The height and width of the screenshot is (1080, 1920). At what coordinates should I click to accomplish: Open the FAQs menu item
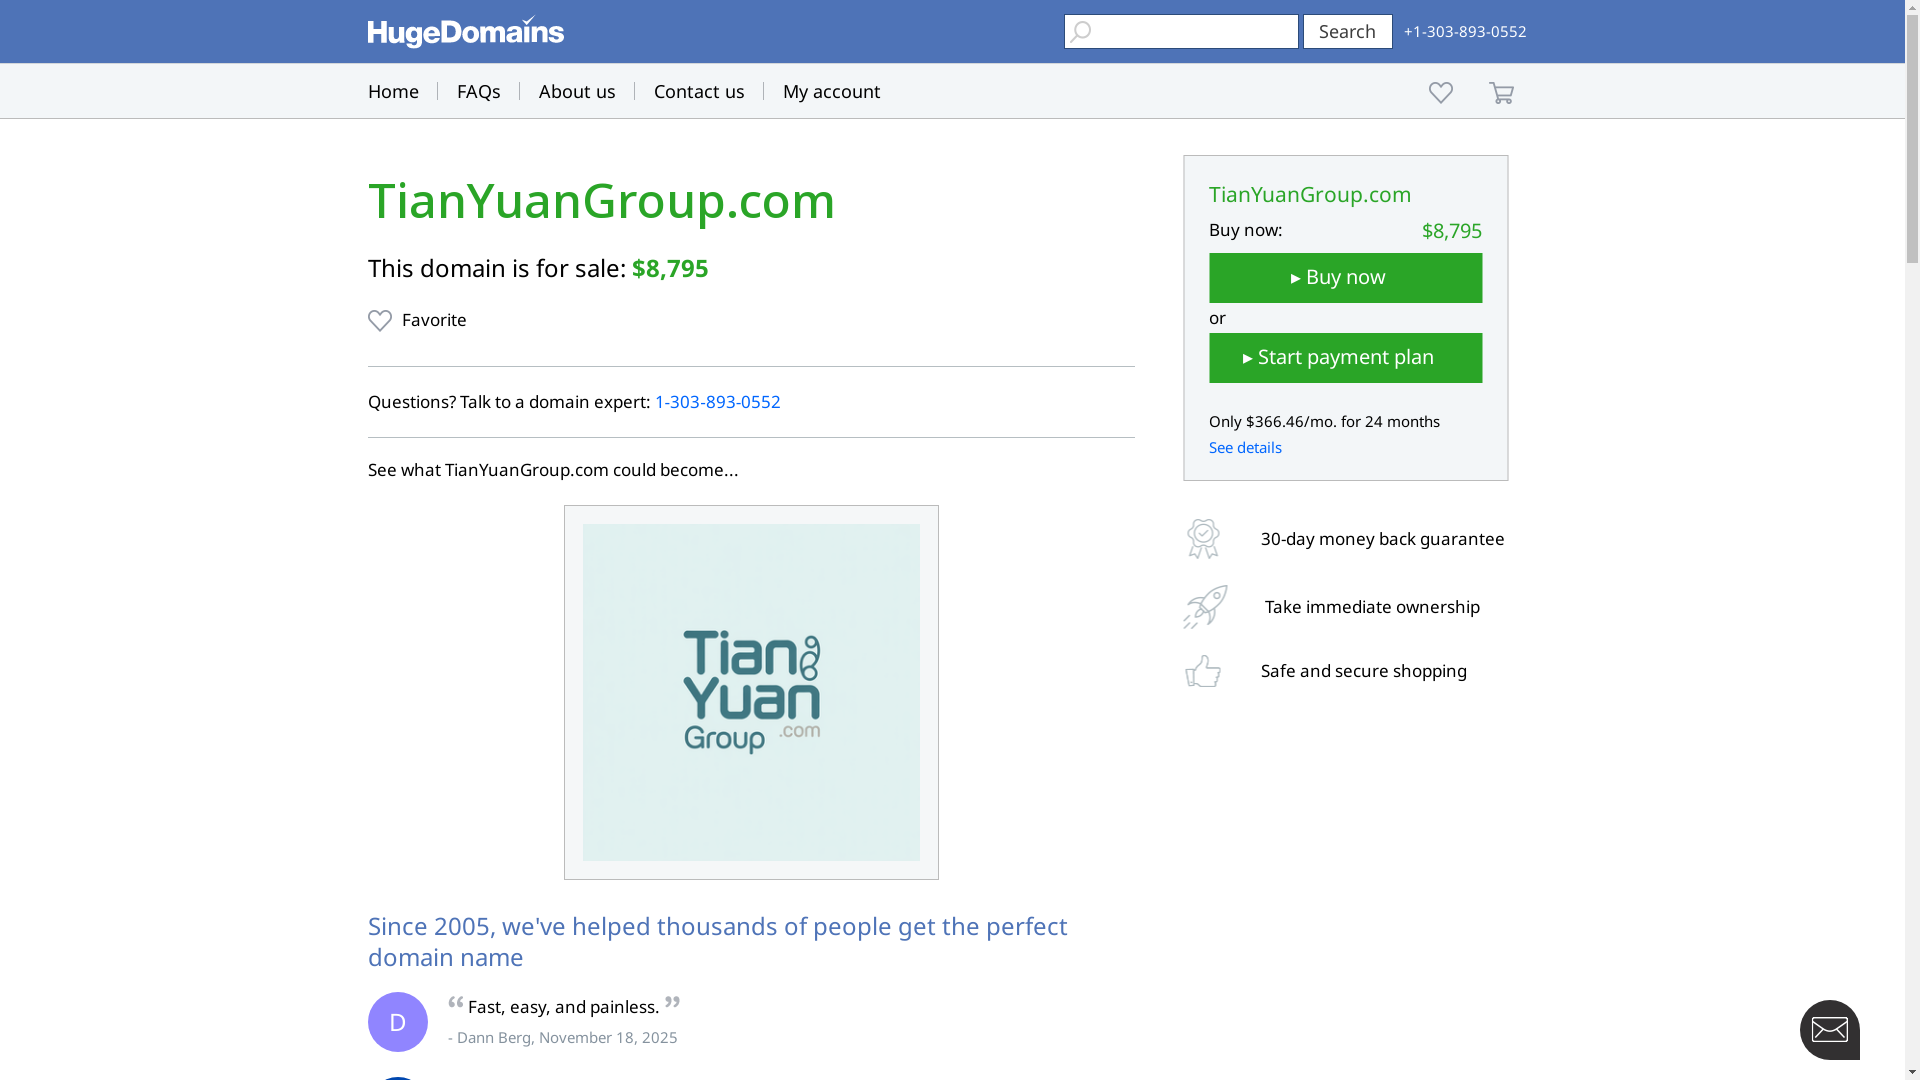pyautogui.click(x=478, y=91)
